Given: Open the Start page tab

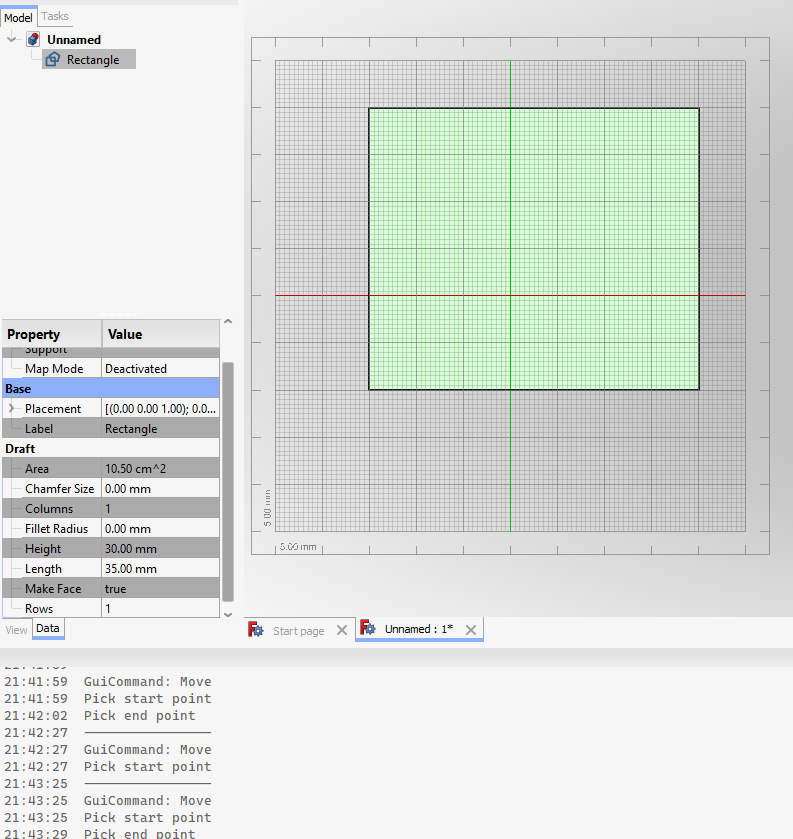Looking at the screenshot, I should pos(298,631).
